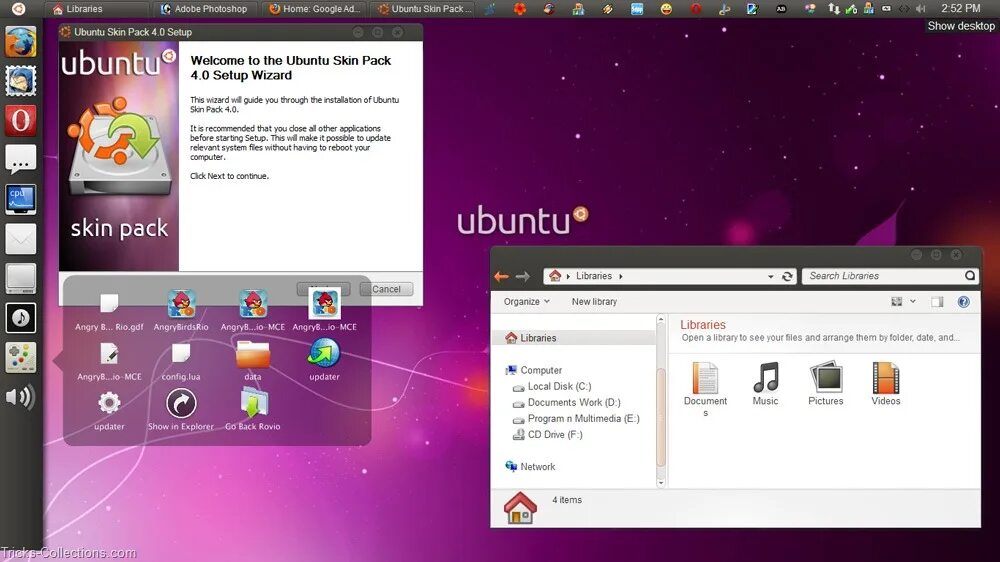The height and width of the screenshot is (562, 1000).
Task: Open the game controller dock icon
Action: [x=20, y=357]
